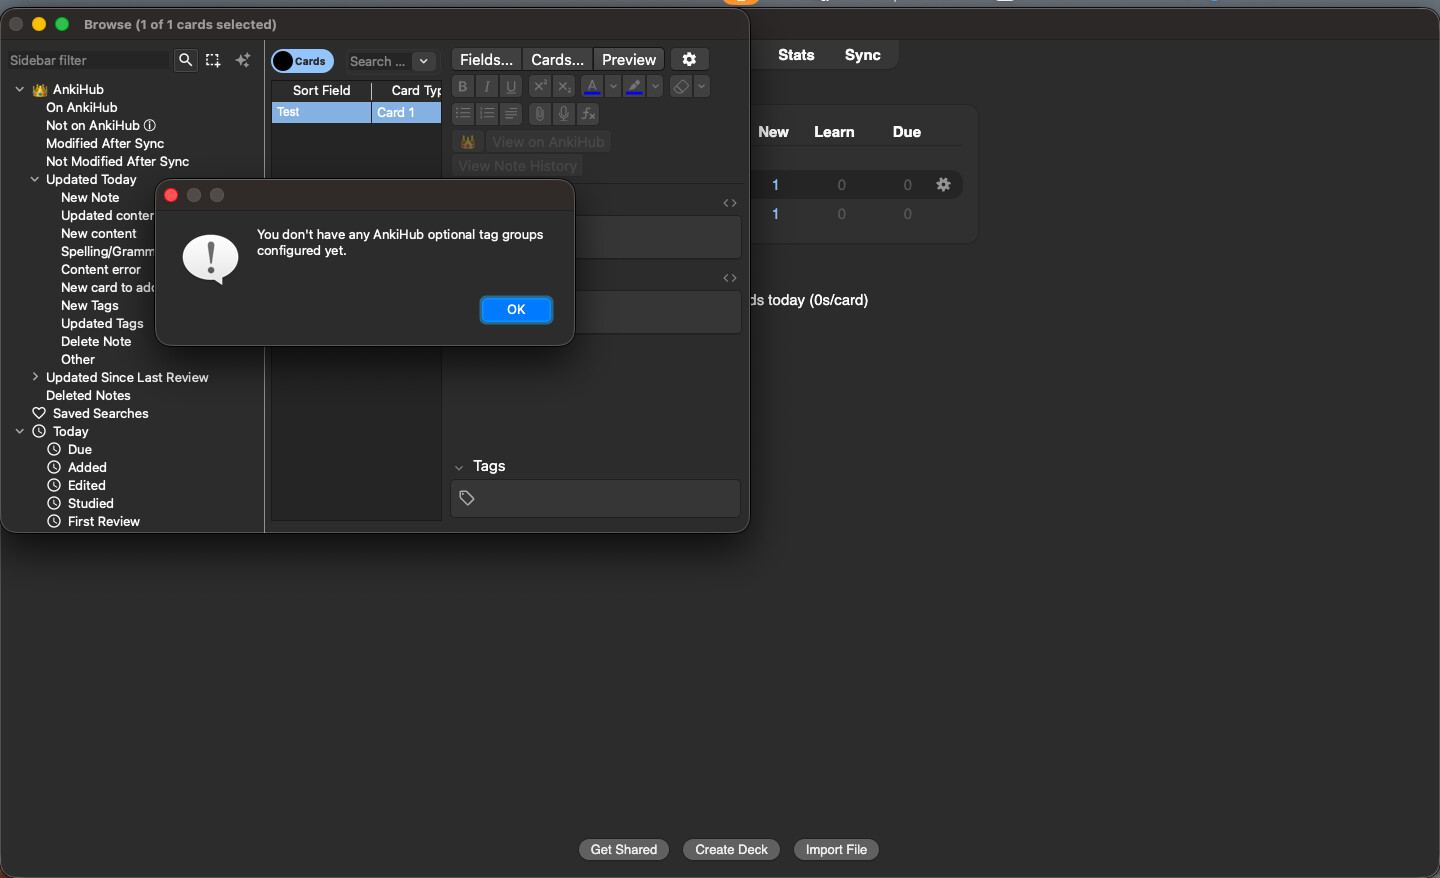
Task: Collapse the Tags section chevron
Action: tap(459, 467)
